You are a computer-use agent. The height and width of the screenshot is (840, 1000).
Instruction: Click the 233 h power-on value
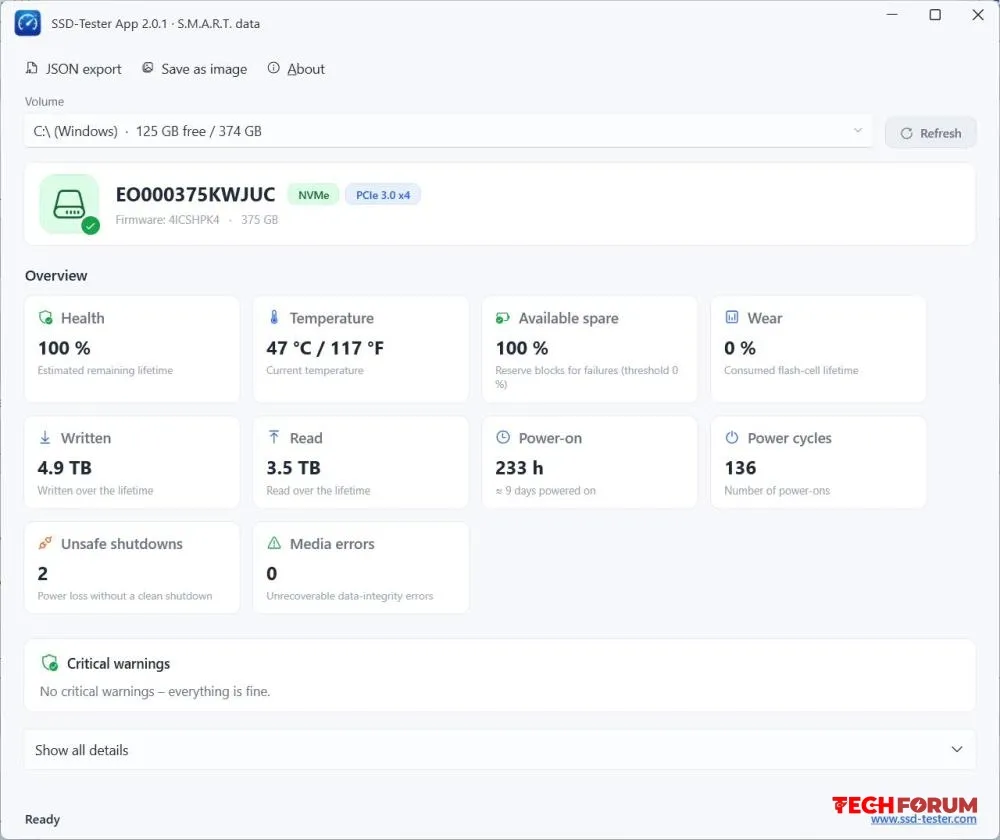(x=519, y=468)
